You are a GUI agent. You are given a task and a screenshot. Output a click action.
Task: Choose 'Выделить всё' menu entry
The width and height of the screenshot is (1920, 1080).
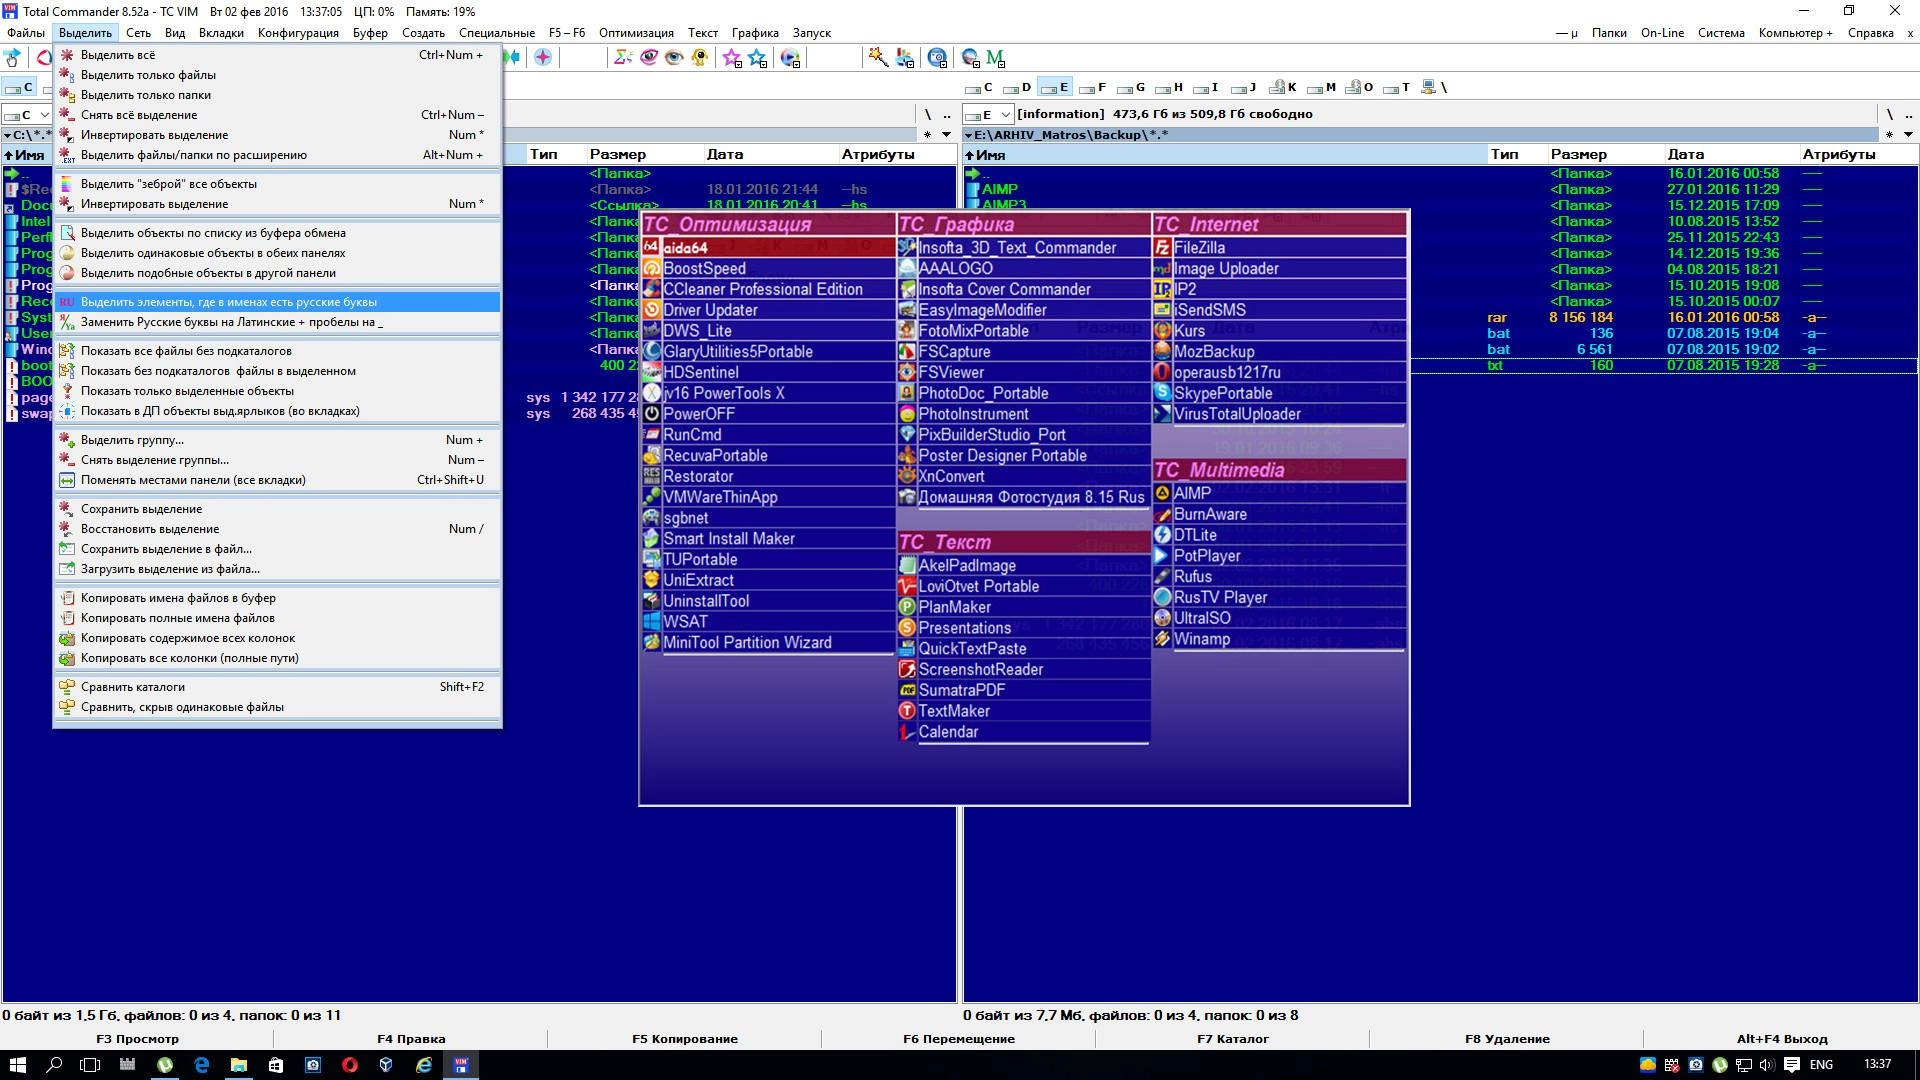[277, 55]
